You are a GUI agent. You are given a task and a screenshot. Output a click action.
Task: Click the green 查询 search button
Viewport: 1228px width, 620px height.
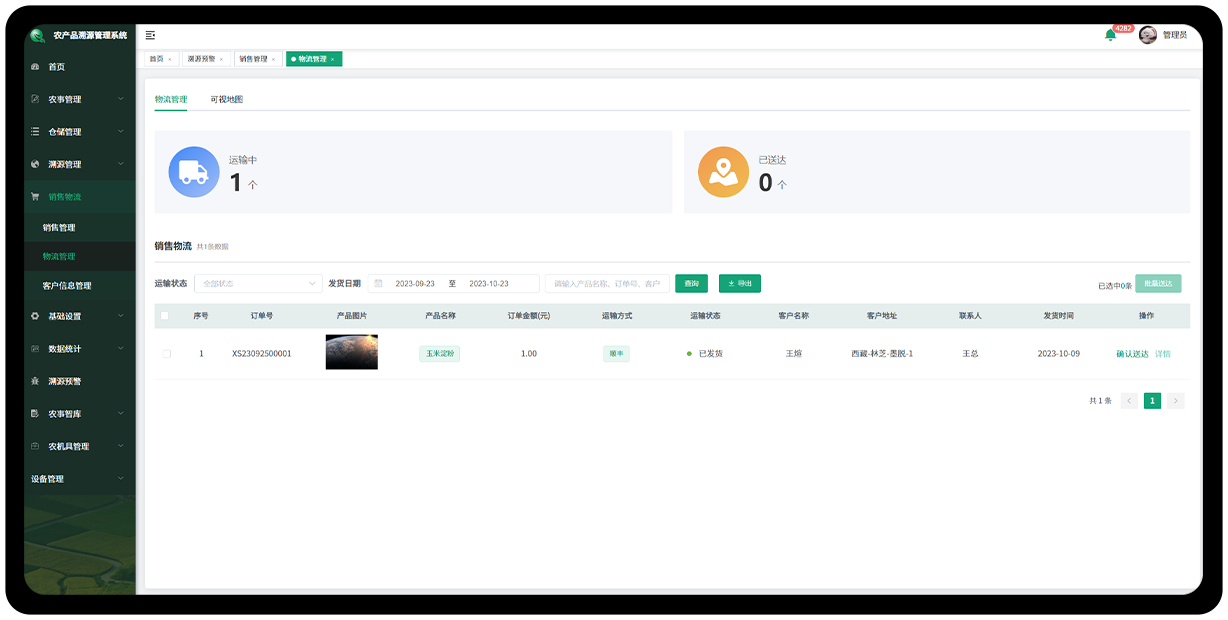tap(691, 284)
